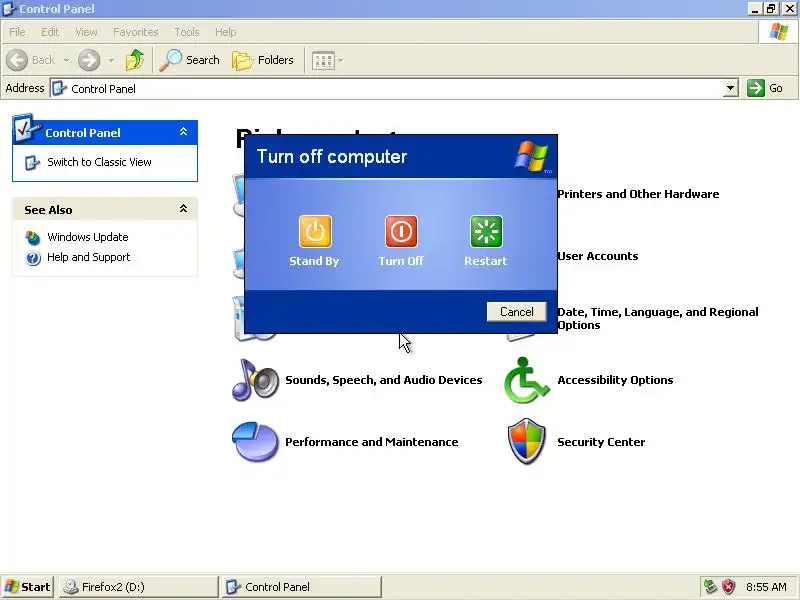Viewport: 800px width, 600px height.
Task: Expand the Address bar dropdown
Action: pos(731,88)
